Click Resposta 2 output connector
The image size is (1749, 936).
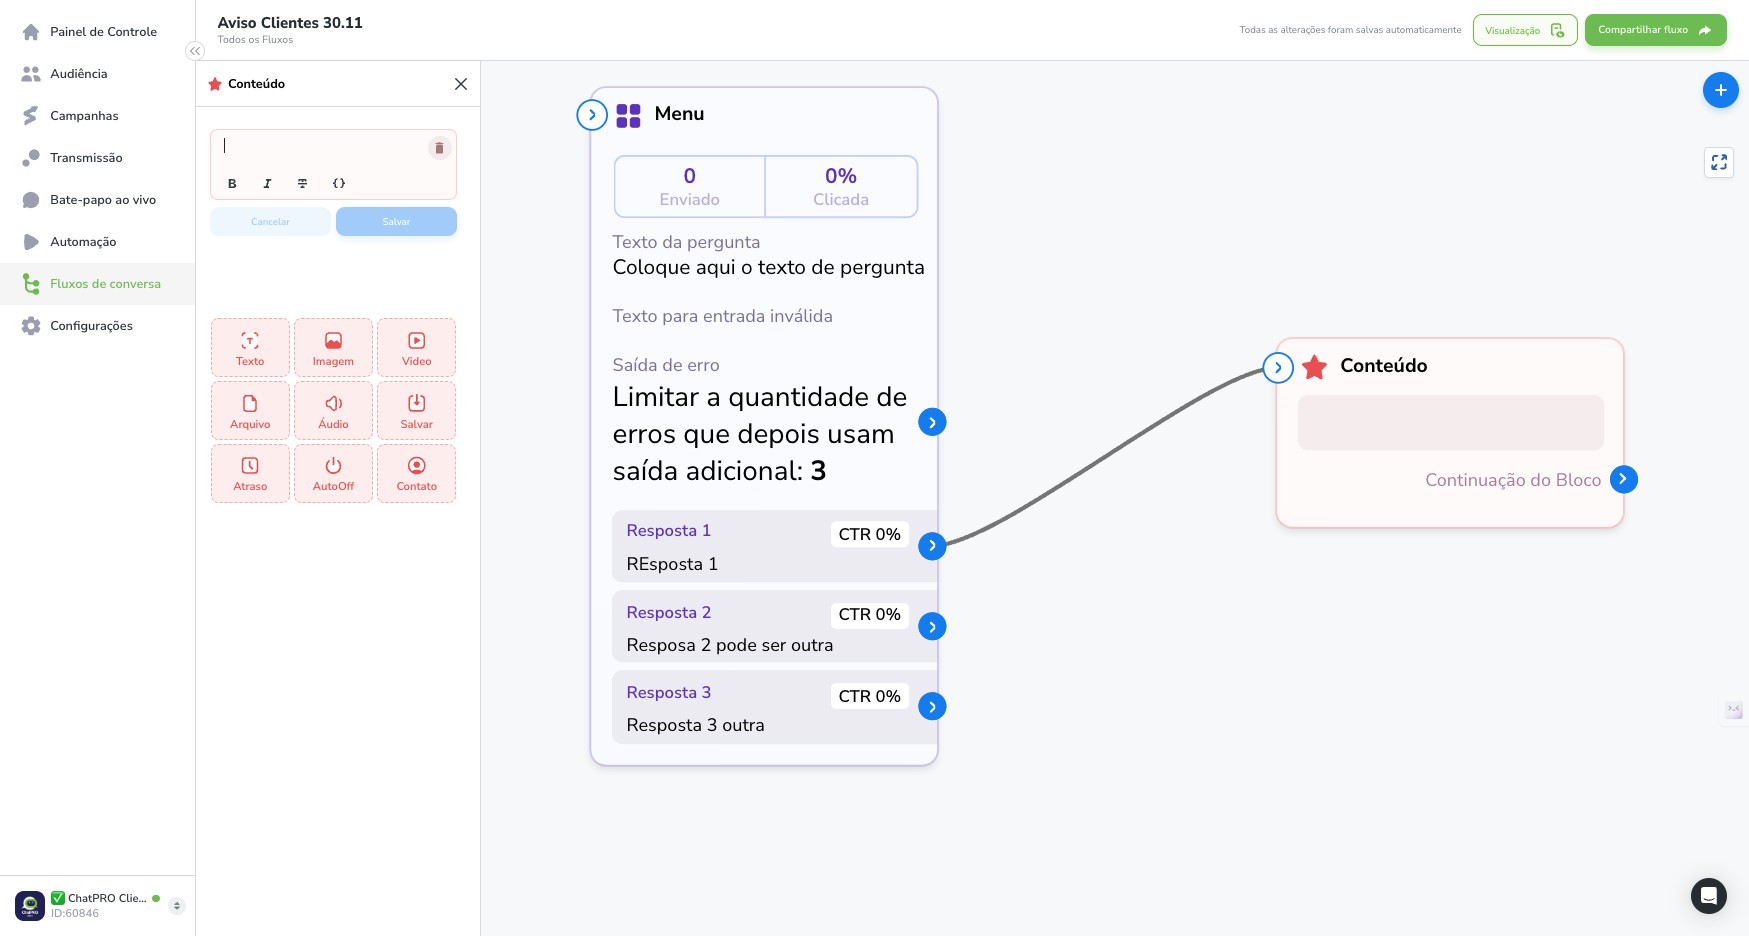click(x=932, y=627)
